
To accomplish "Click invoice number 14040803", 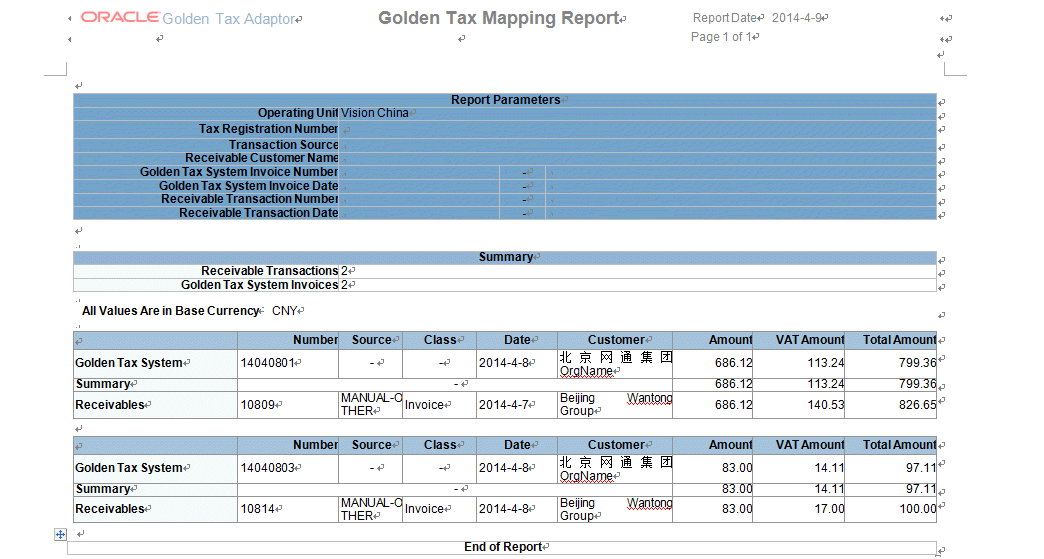I will pyautogui.click(x=267, y=468).
